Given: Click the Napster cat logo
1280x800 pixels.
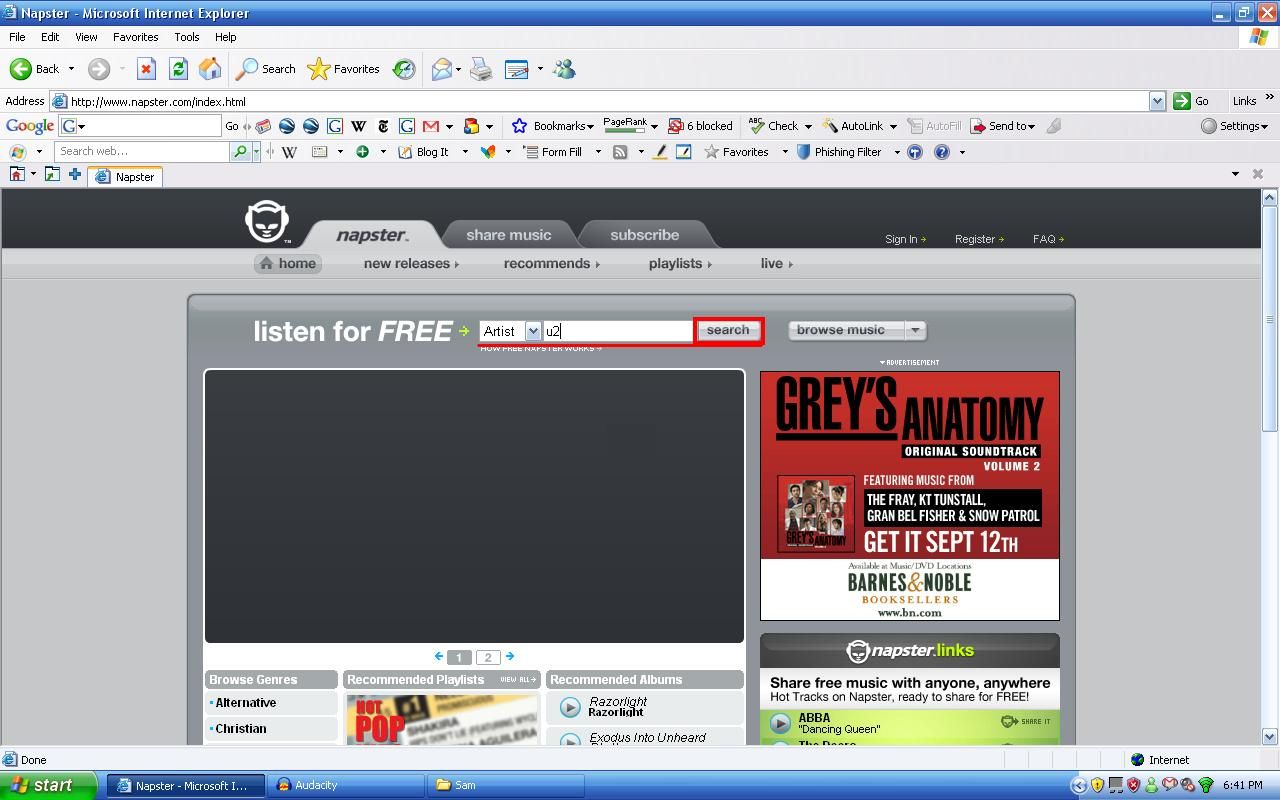Looking at the screenshot, I should coord(267,222).
